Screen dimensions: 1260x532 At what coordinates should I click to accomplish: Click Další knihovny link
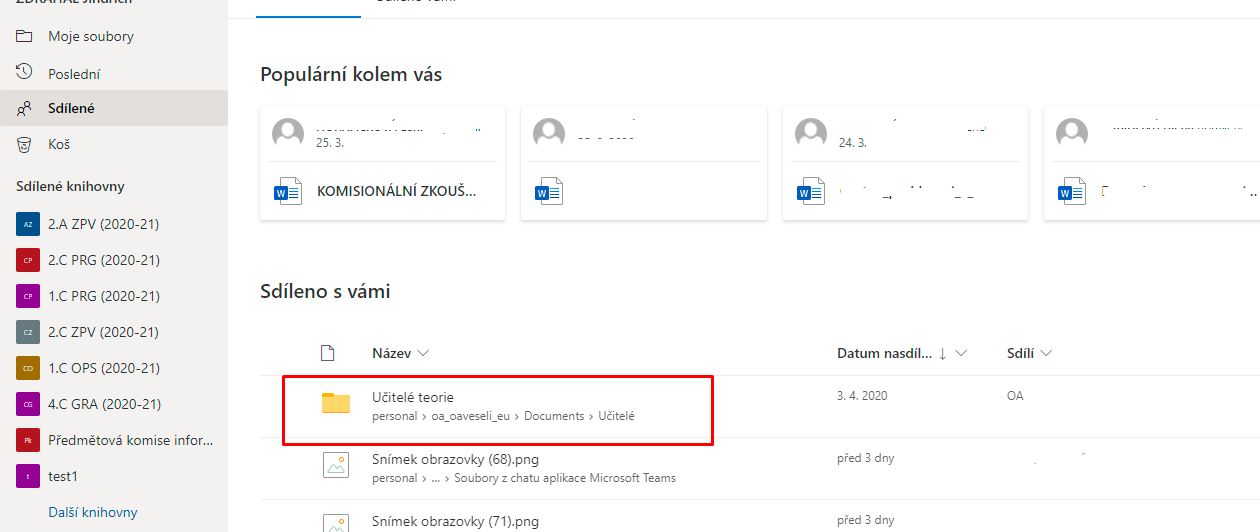pos(93,512)
